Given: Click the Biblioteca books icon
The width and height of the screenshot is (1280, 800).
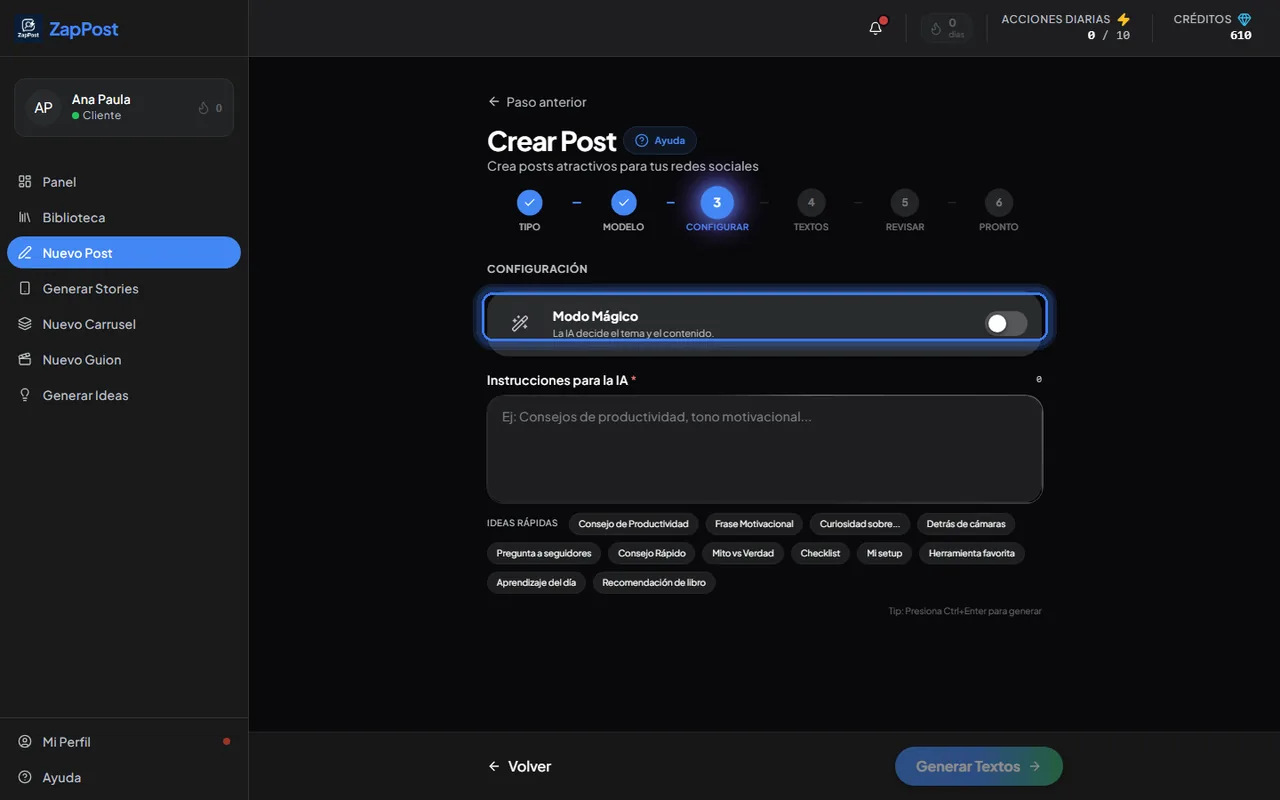Looking at the screenshot, I should point(25,217).
